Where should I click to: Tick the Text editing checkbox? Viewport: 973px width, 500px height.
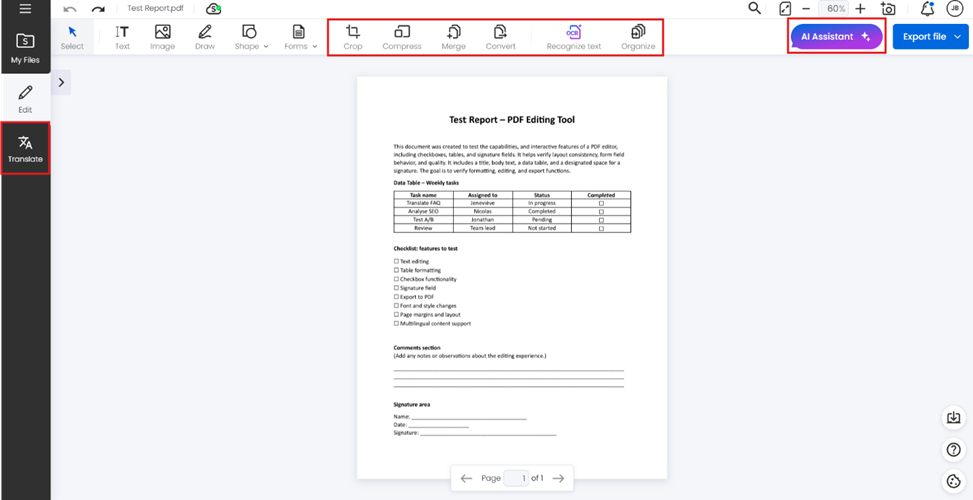396,261
